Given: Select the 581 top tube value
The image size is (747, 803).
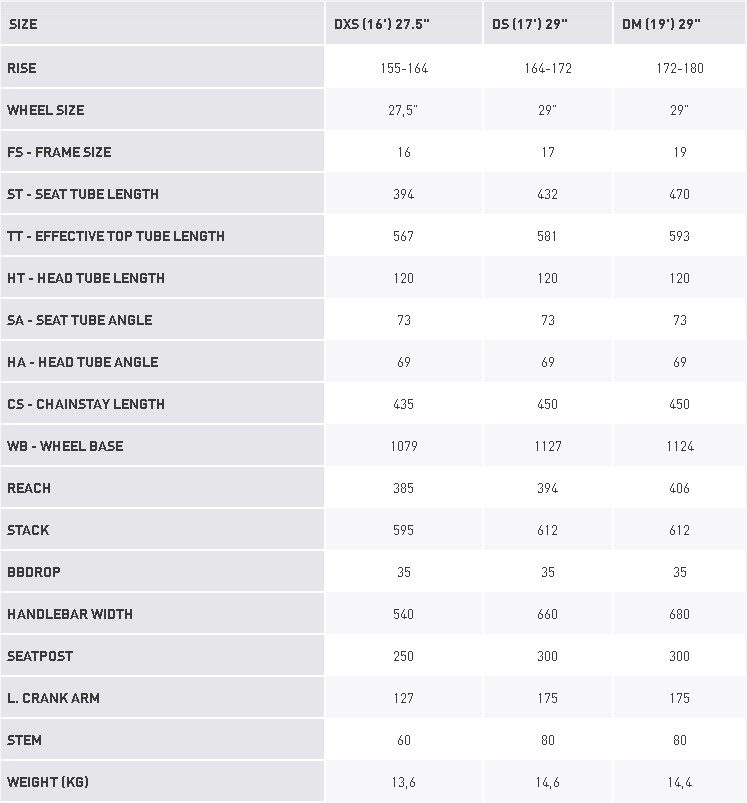Looking at the screenshot, I should pyautogui.click(x=548, y=236).
